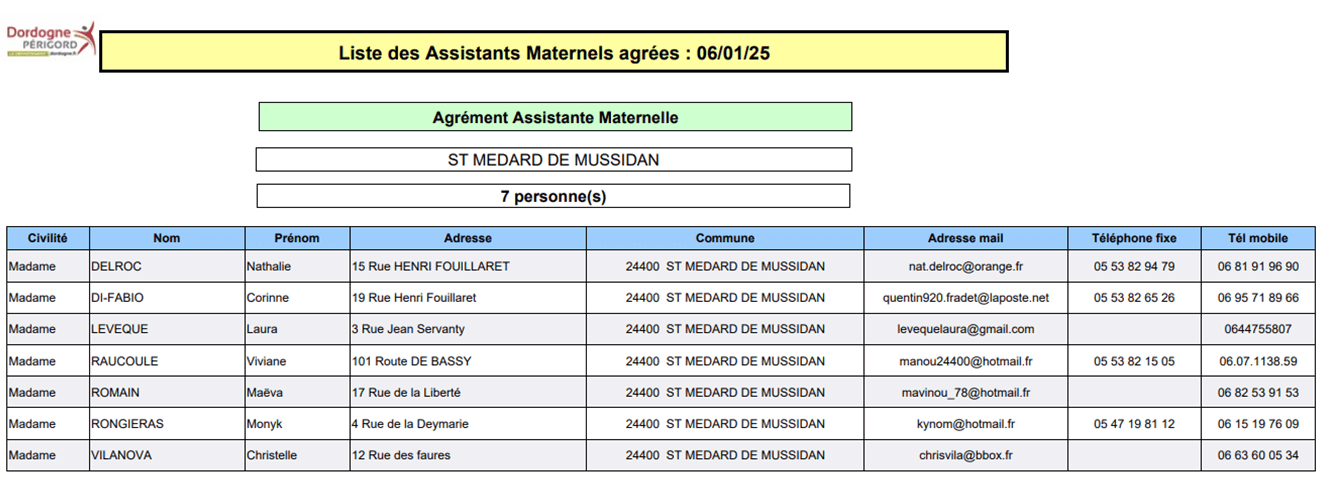1332x489 pixels.
Task: Click mobile number 06 15 19 76 09
Action: tap(1258, 424)
